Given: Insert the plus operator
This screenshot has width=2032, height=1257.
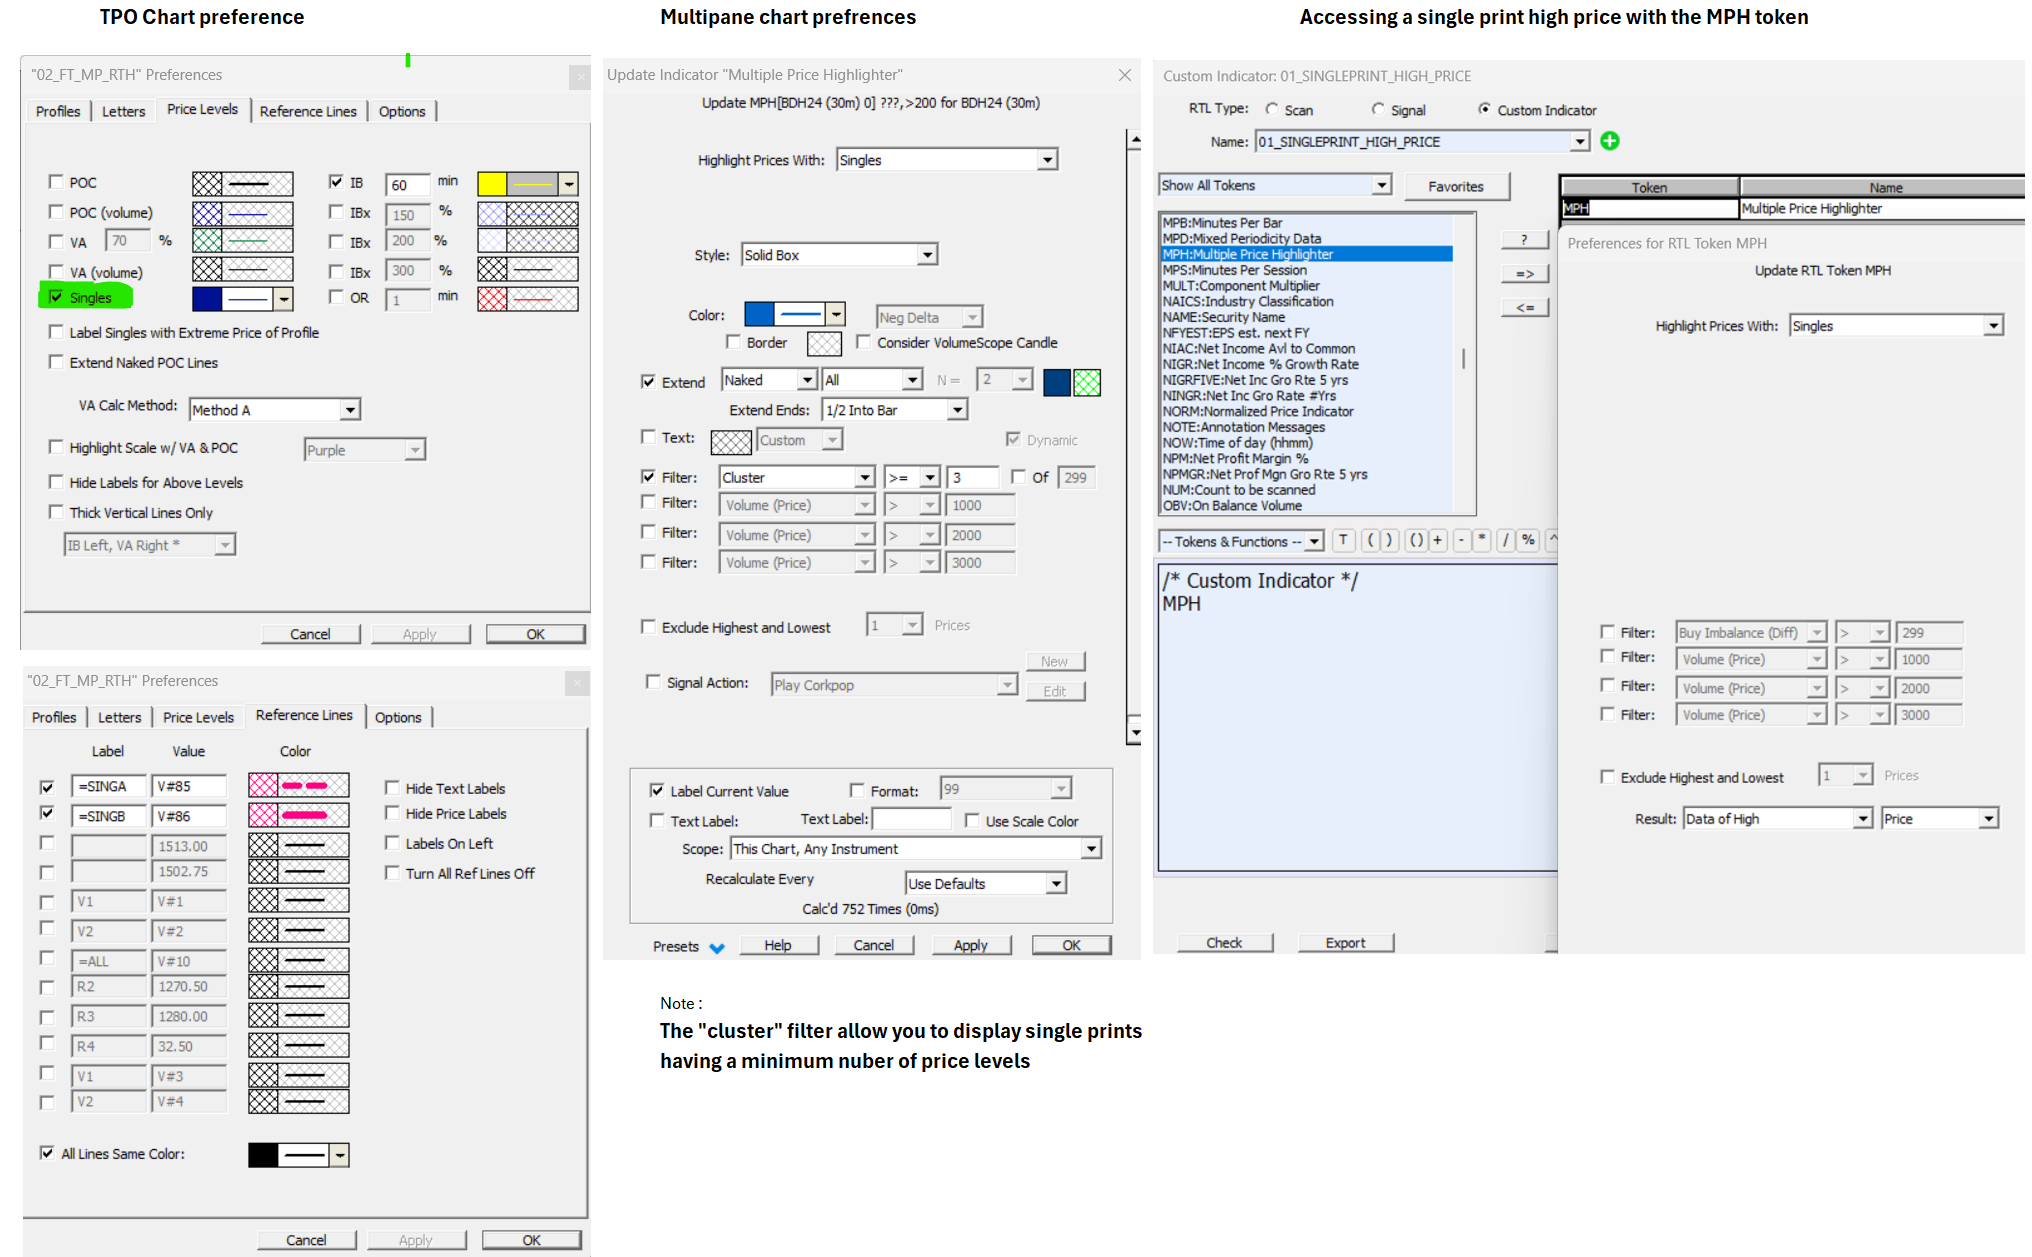Looking at the screenshot, I should 1437,541.
